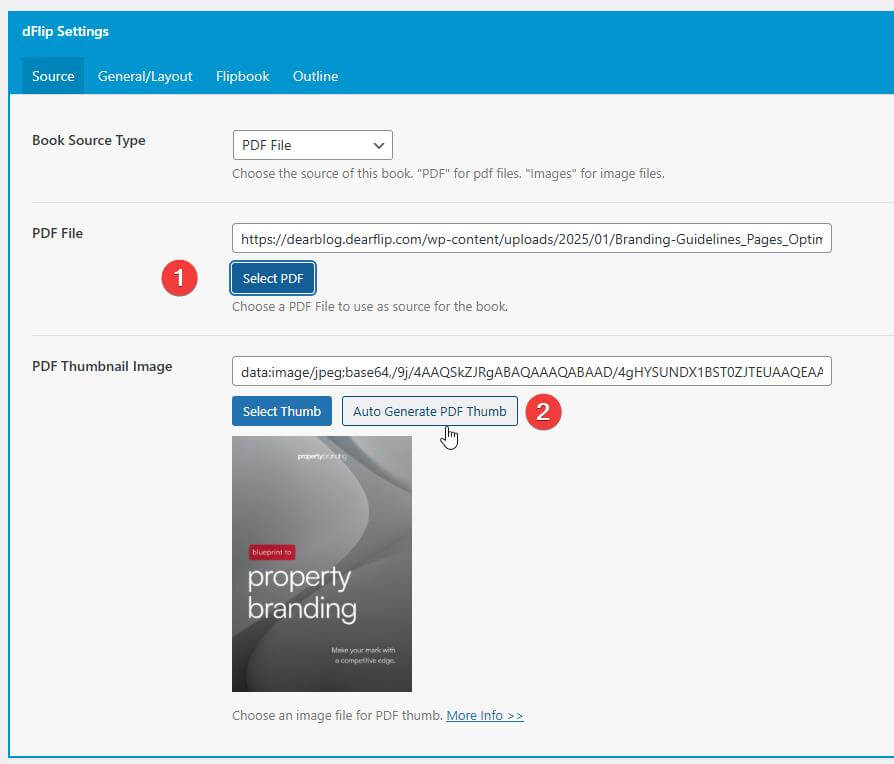Hit Auto Generate PDF Thumb
The width and height of the screenshot is (894, 764).
429,411
